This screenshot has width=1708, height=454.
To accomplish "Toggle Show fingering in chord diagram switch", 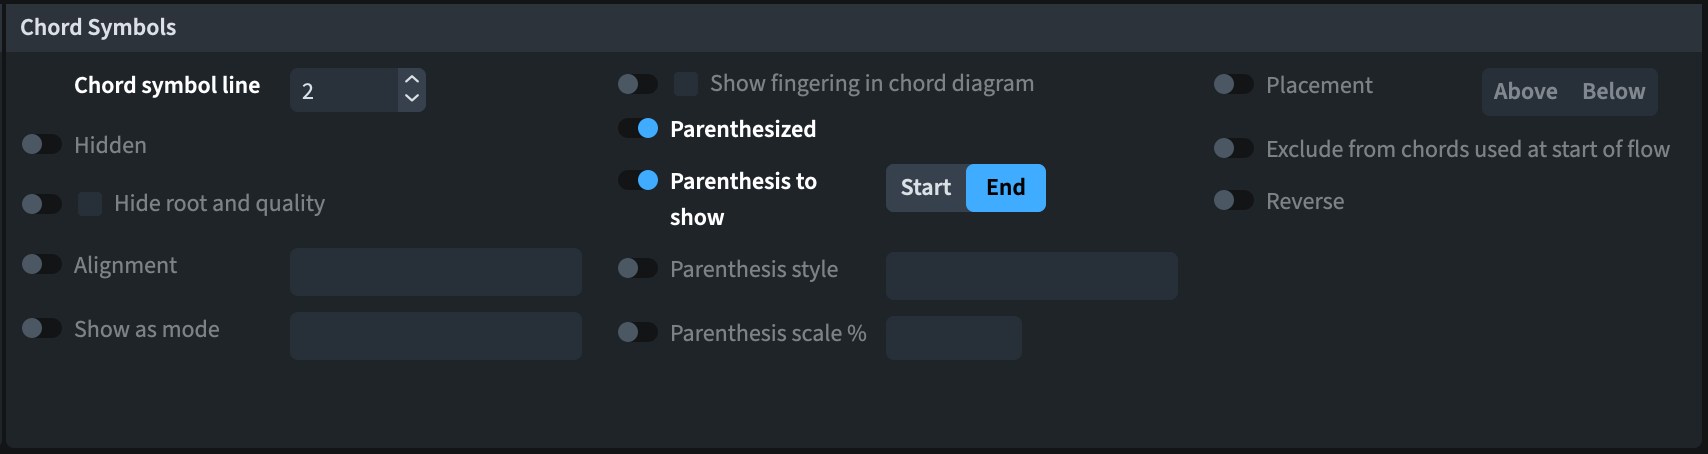I will tap(637, 84).
